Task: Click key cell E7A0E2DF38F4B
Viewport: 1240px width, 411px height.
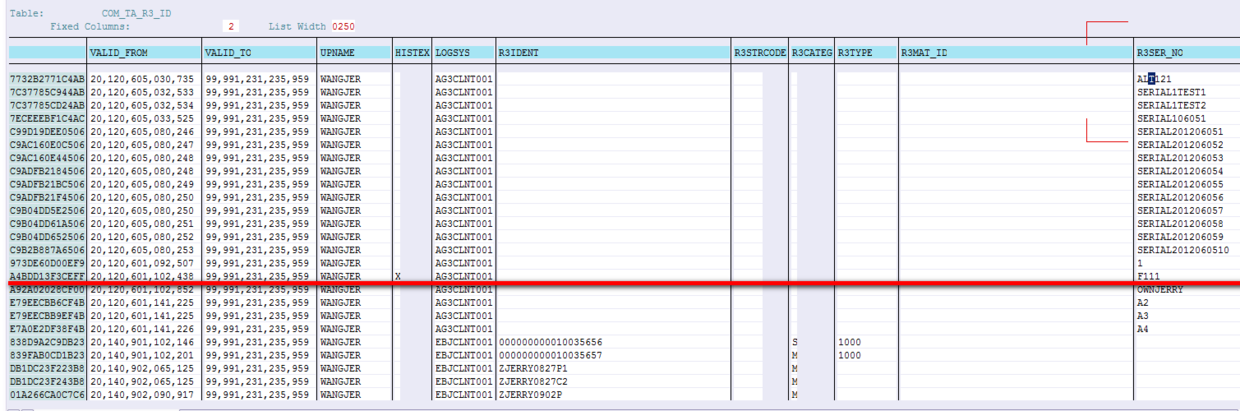Action: [47, 329]
